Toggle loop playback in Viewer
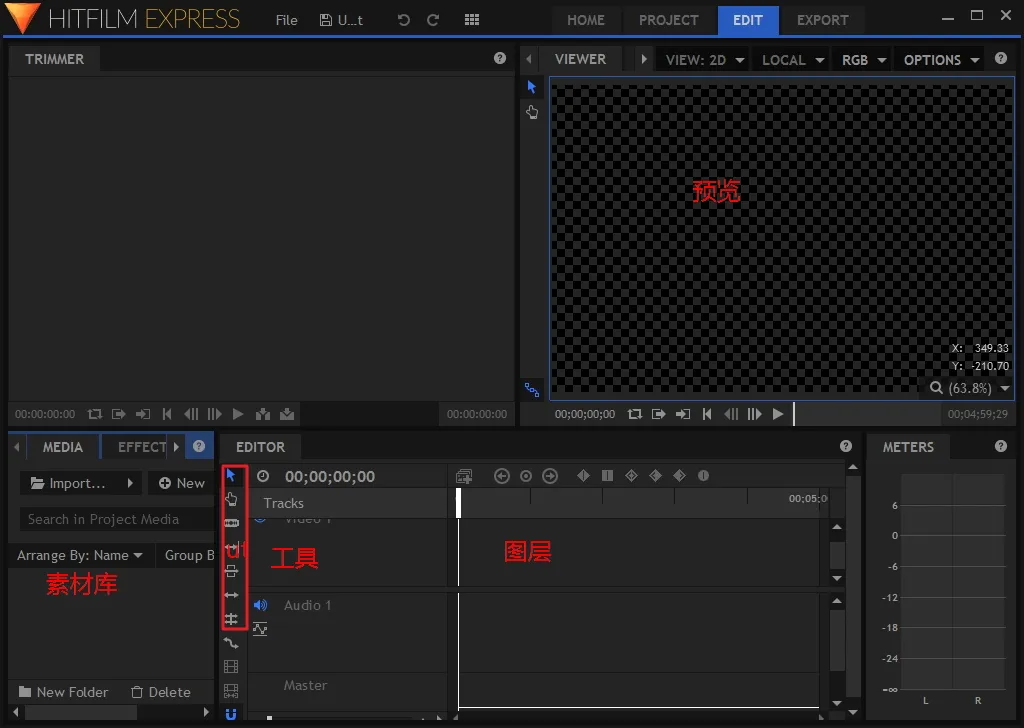Screen dimensions: 1024x728 [x=635, y=414]
